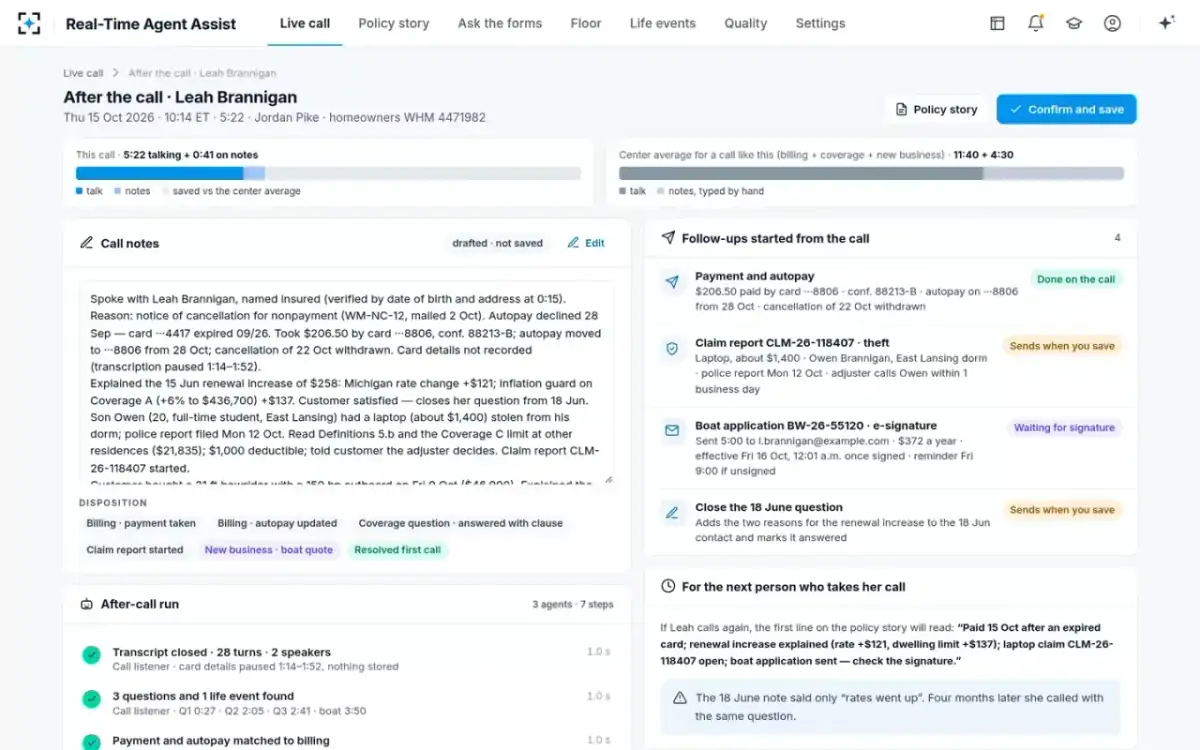Click inside the call notes text area
Image resolution: width=1200 pixels, height=750 pixels.
tap(347, 385)
